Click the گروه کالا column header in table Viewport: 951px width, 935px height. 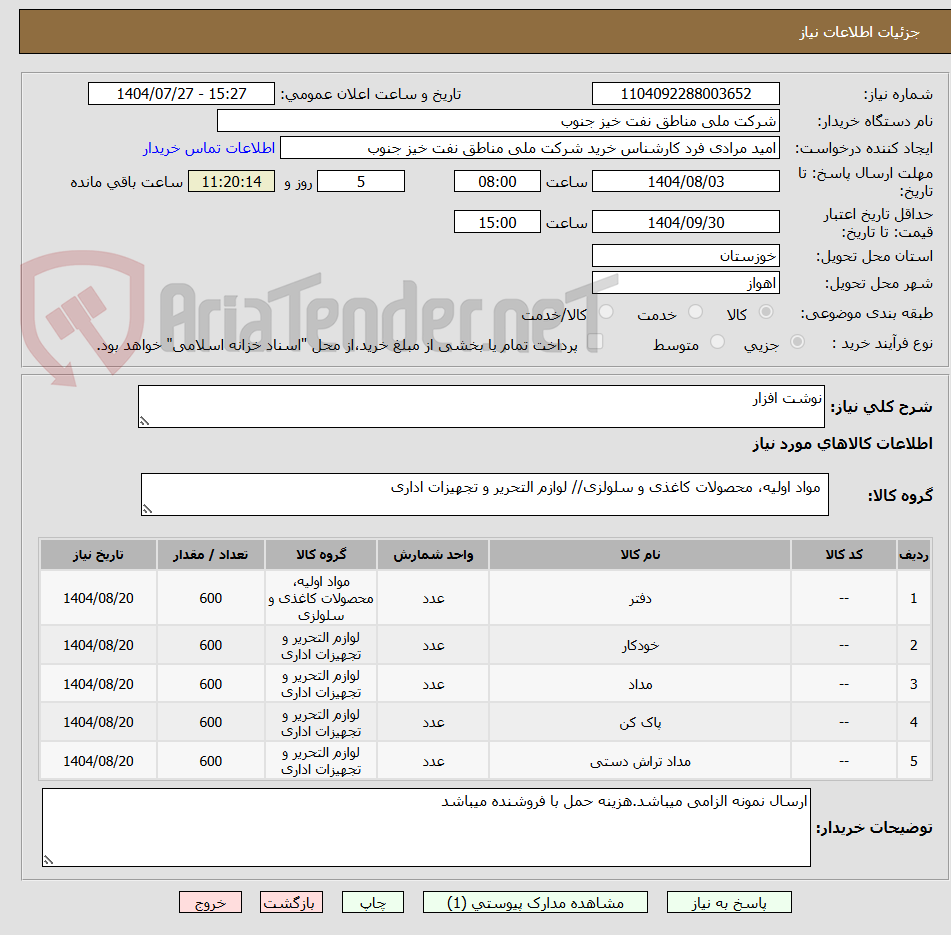tap(321, 554)
